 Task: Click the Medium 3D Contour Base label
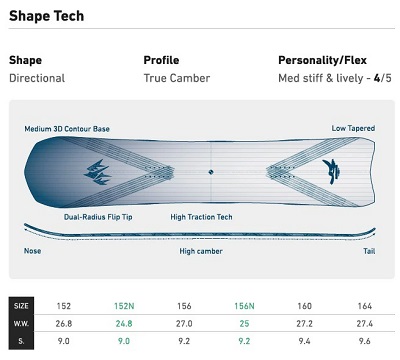point(67,129)
